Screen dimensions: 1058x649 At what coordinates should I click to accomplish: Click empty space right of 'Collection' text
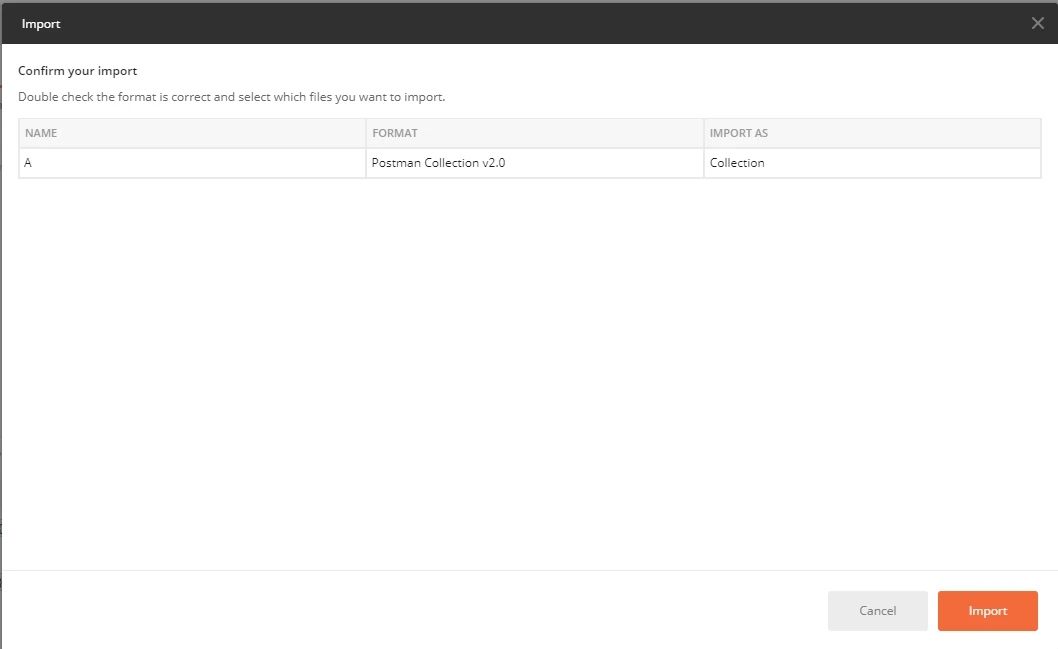(900, 163)
